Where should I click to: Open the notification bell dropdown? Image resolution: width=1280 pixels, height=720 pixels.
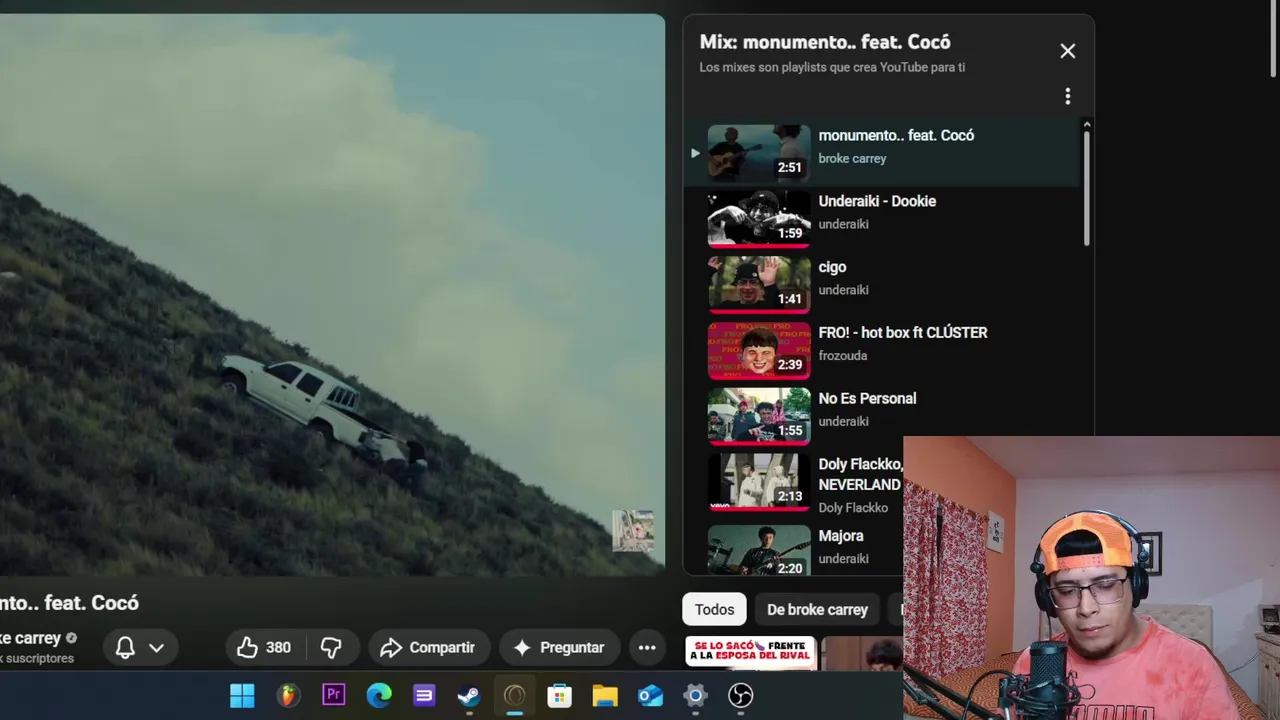tap(139, 647)
